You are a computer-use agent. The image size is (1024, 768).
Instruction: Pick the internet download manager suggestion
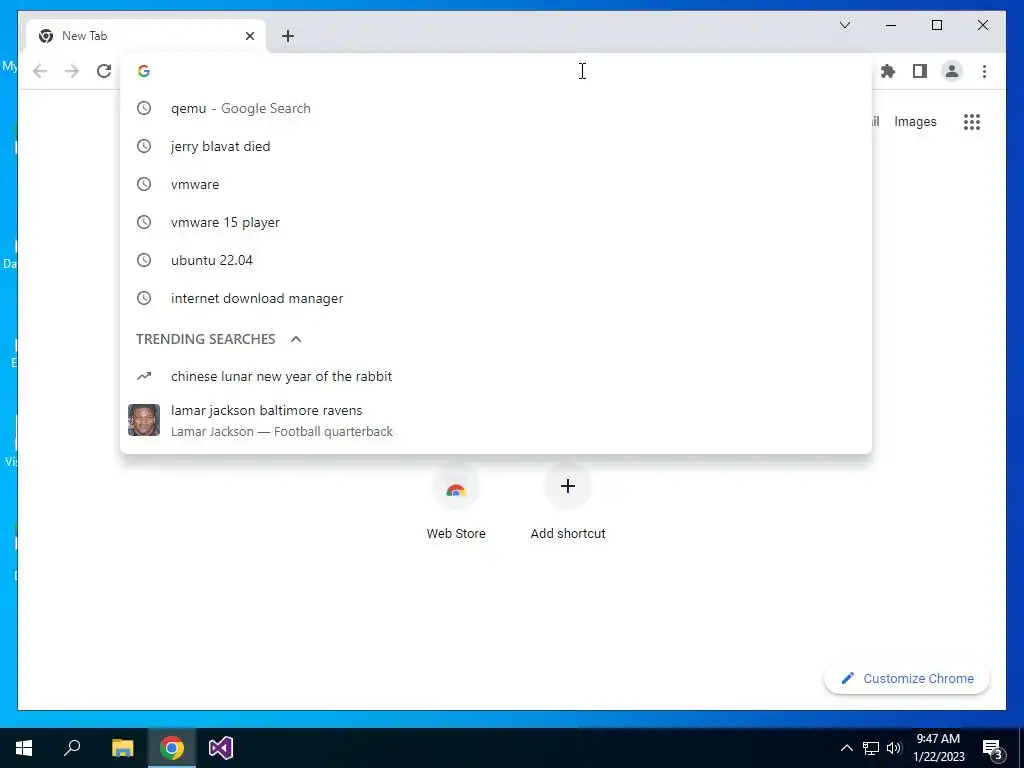496,298
